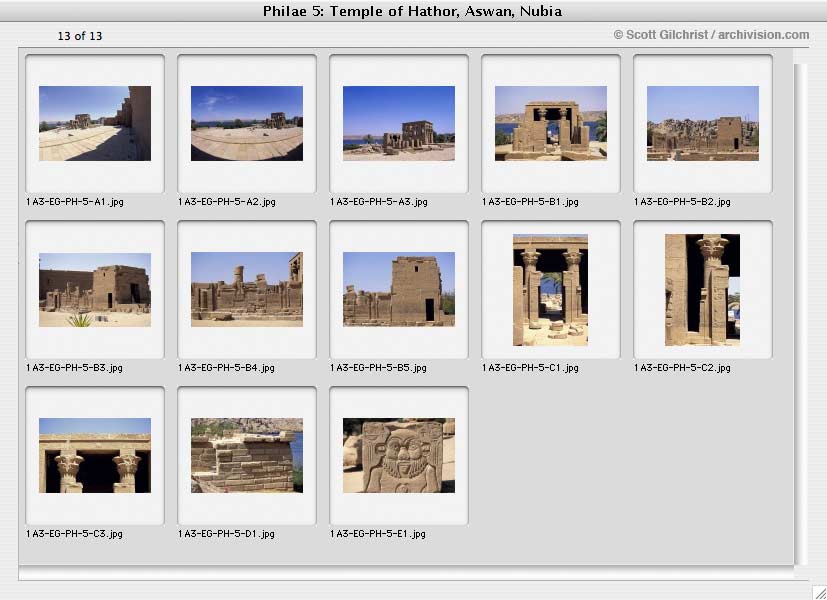Screen dimensions: 827x600
Task: Click the vertical scrollbar on the right
Action: point(801,314)
